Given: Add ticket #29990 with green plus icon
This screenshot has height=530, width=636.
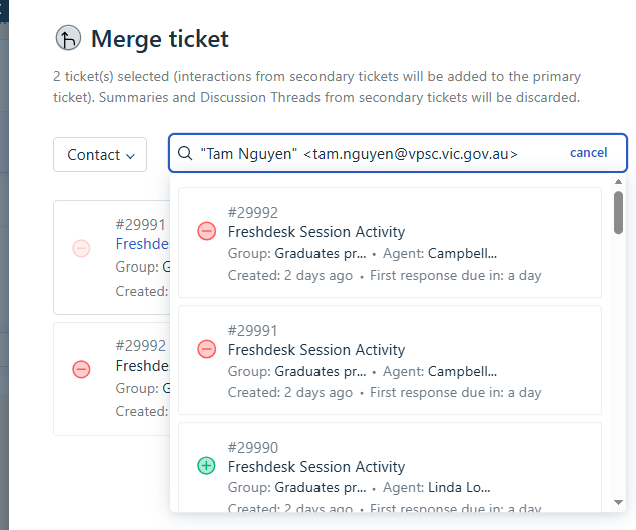Looking at the screenshot, I should [x=206, y=466].
